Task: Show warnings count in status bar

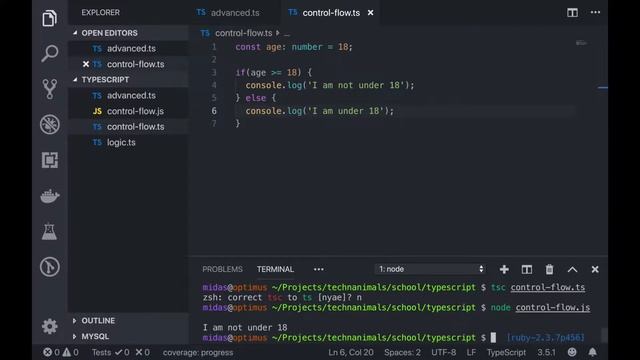Action: pyautogui.click(x=70, y=352)
